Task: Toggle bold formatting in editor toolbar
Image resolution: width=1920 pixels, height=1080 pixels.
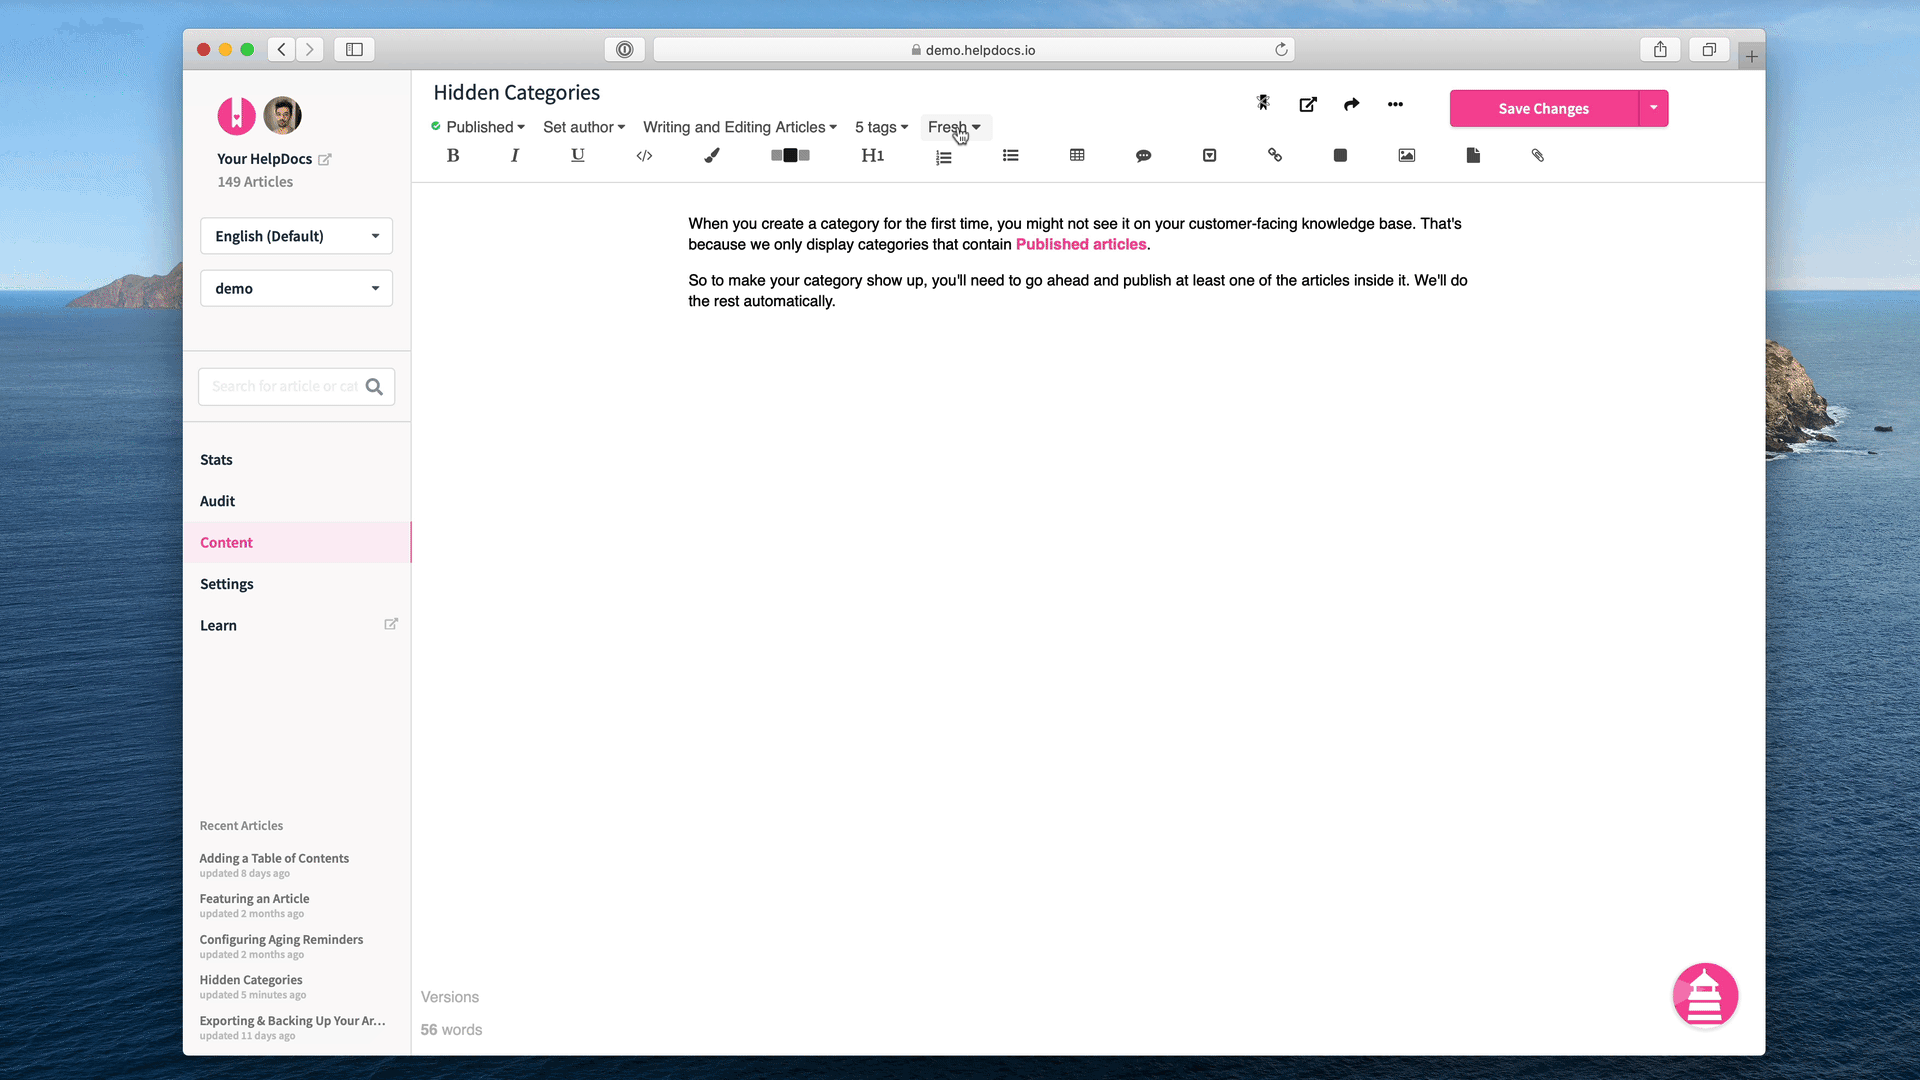Action: click(x=453, y=155)
